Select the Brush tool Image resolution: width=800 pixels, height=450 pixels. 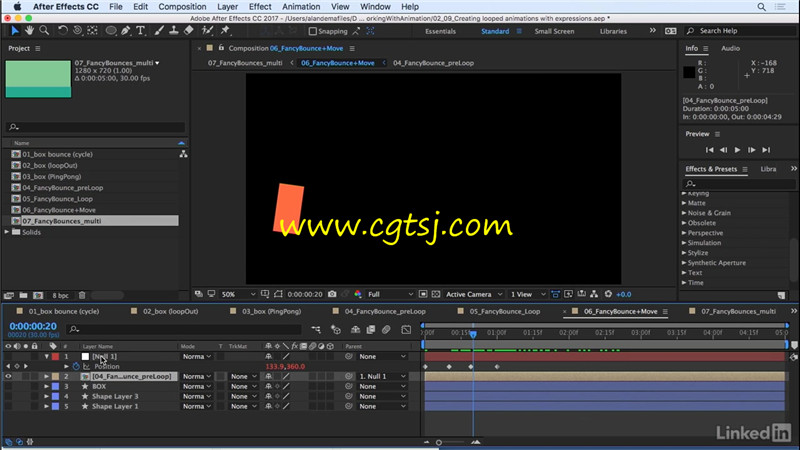159,31
